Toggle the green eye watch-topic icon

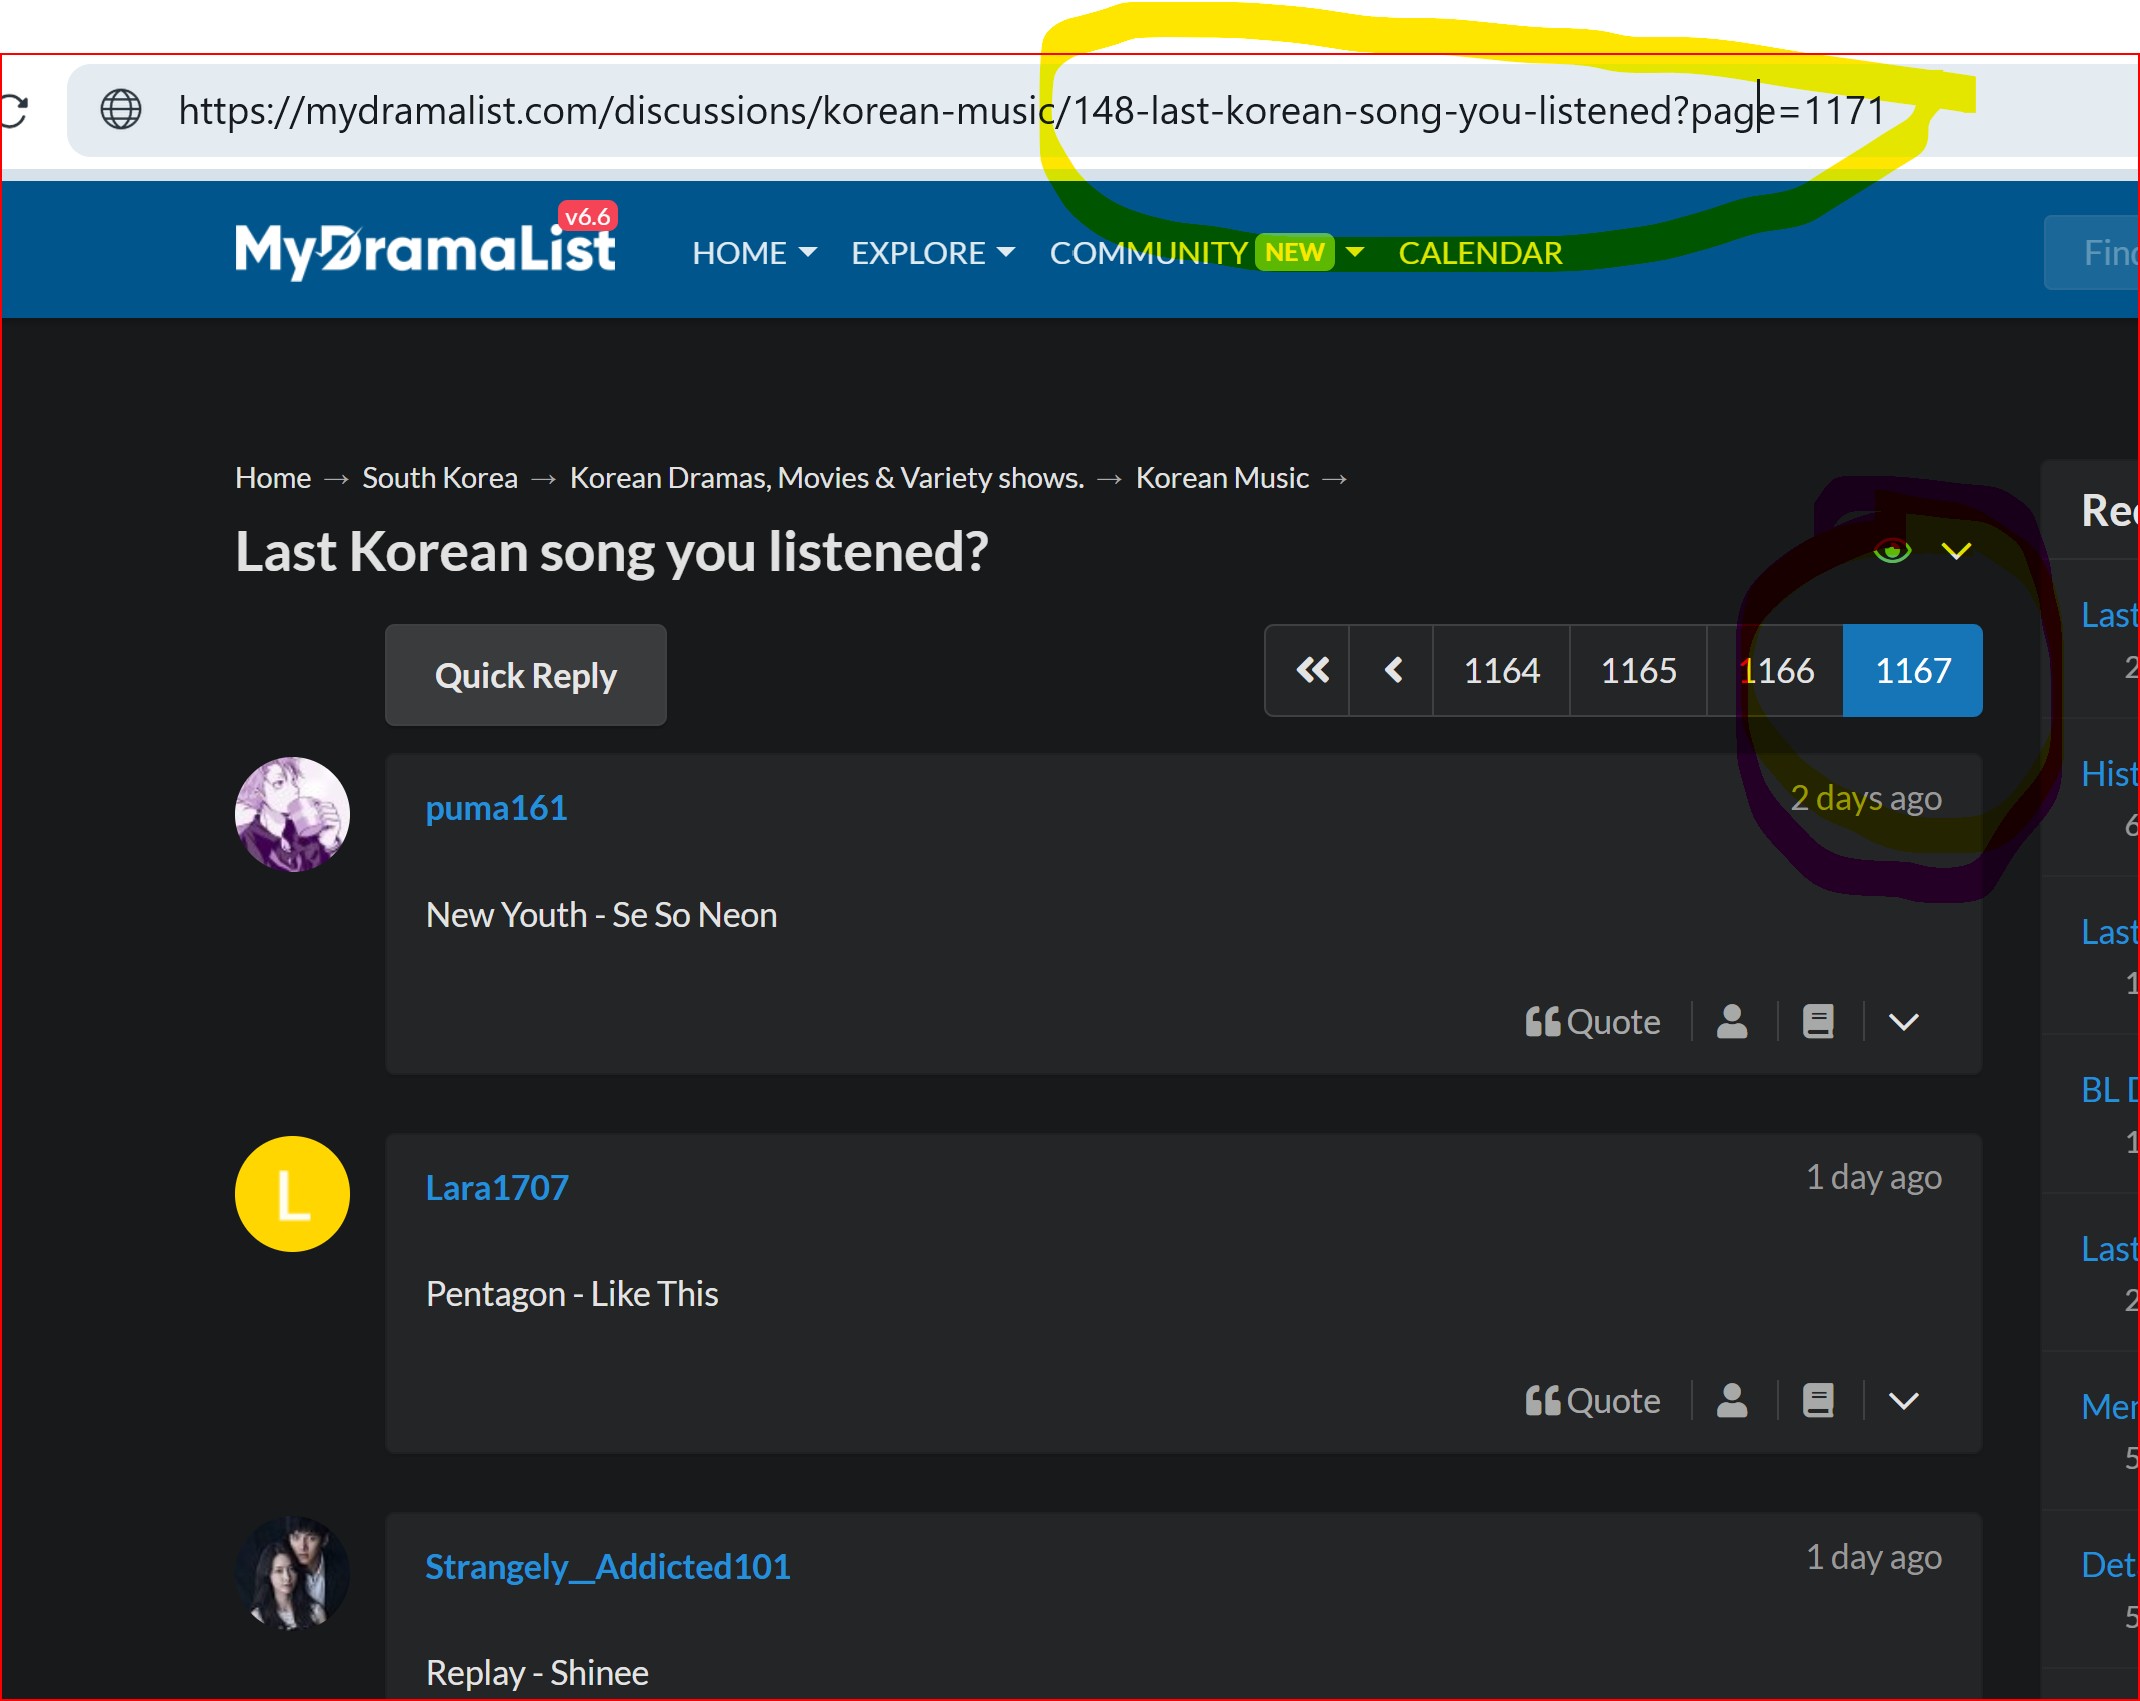1892,550
